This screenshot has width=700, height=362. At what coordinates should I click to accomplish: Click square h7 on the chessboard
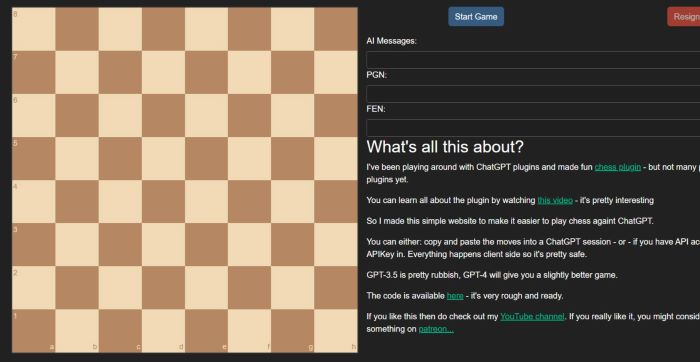(336, 72)
